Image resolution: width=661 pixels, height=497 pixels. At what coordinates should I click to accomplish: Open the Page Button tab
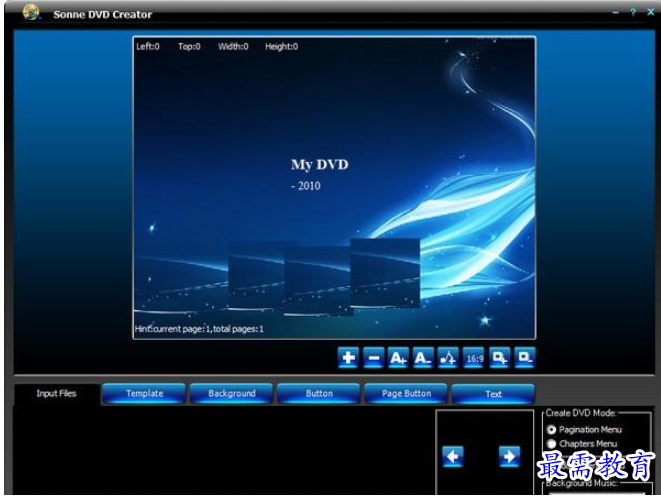click(406, 394)
